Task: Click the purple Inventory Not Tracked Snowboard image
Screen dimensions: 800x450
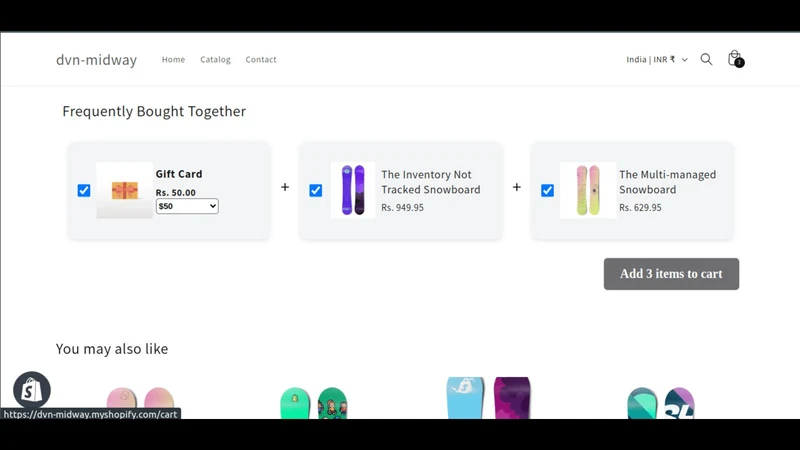Action: point(353,190)
